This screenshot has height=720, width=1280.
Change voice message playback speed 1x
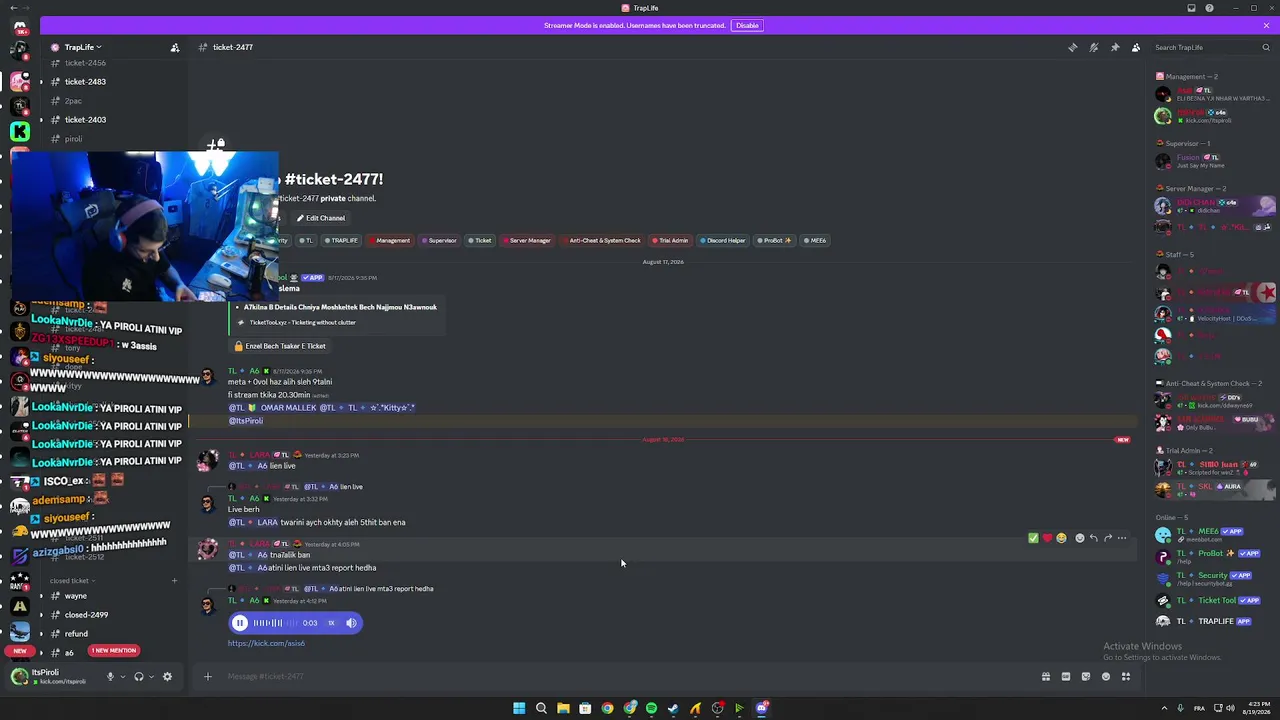point(331,623)
